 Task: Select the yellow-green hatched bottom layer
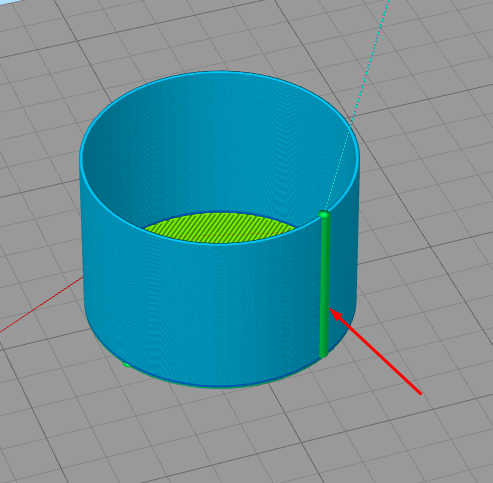coord(220,227)
